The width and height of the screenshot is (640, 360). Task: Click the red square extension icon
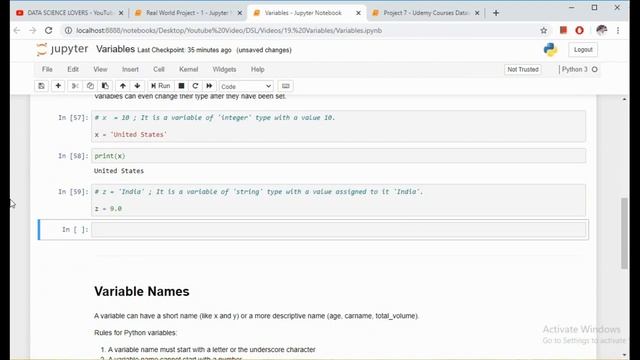pyautogui.click(x=563, y=30)
